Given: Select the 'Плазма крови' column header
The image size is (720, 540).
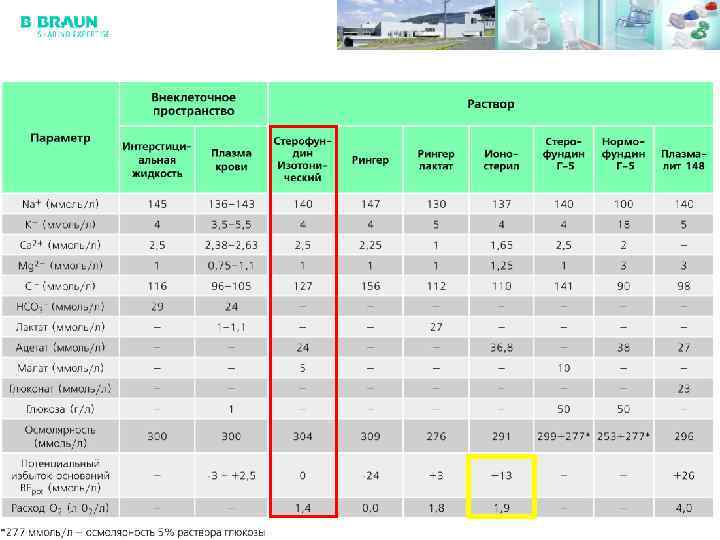Looking at the screenshot, I should coord(231,159).
